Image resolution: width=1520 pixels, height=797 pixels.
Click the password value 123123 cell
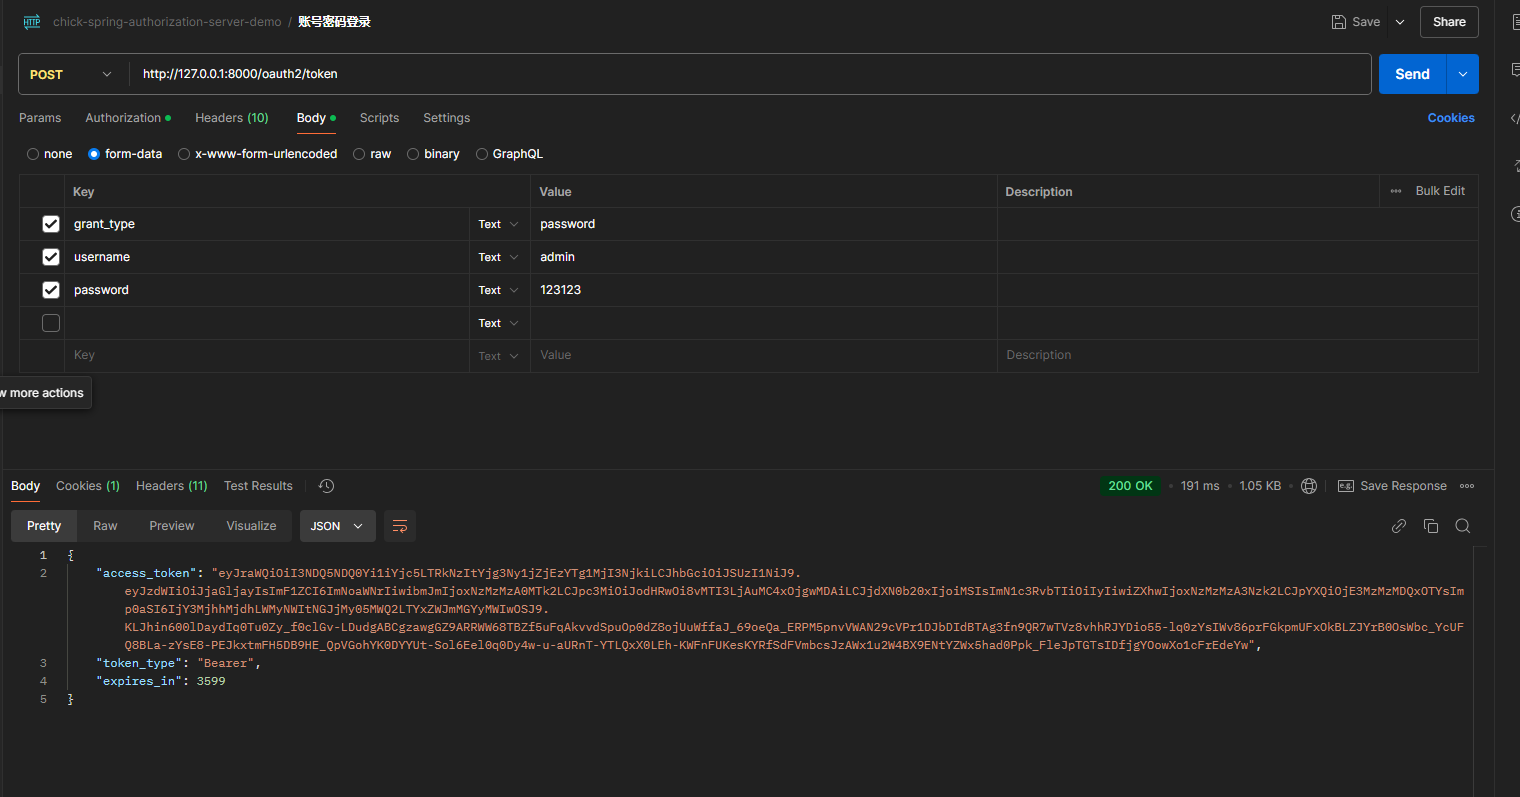pos(763,290)
